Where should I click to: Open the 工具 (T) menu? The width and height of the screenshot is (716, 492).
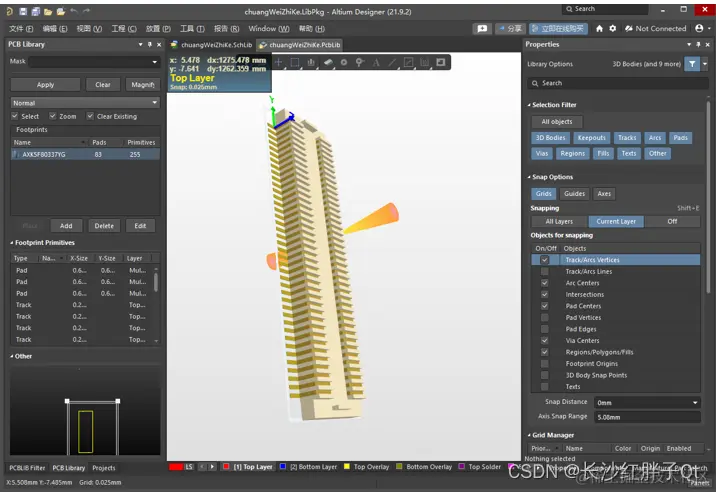point(192,28)
